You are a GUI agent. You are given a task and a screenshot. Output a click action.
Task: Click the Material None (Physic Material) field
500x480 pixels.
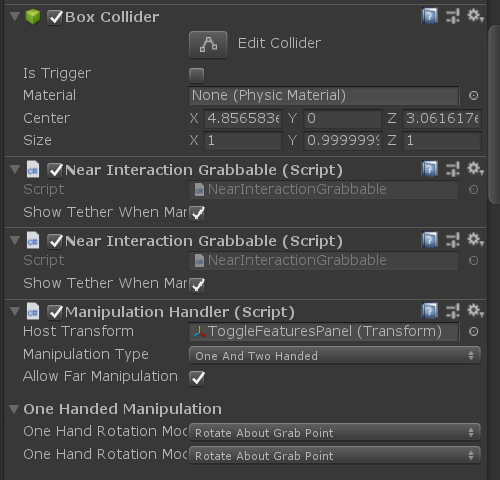(x=323, y=96)
